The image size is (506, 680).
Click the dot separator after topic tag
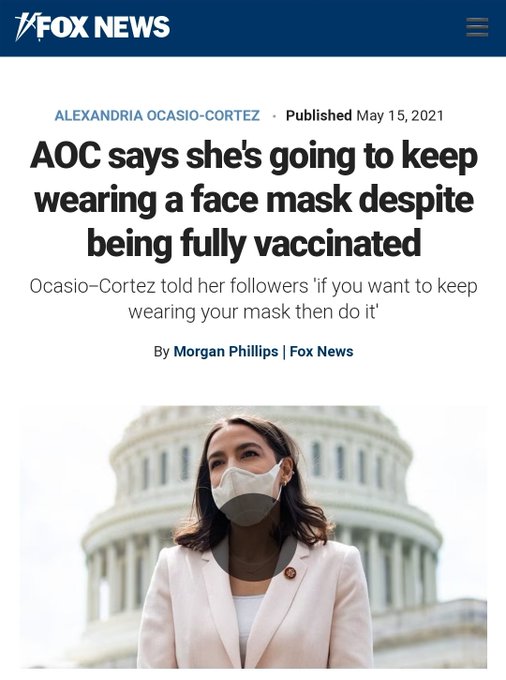[274, 116]
